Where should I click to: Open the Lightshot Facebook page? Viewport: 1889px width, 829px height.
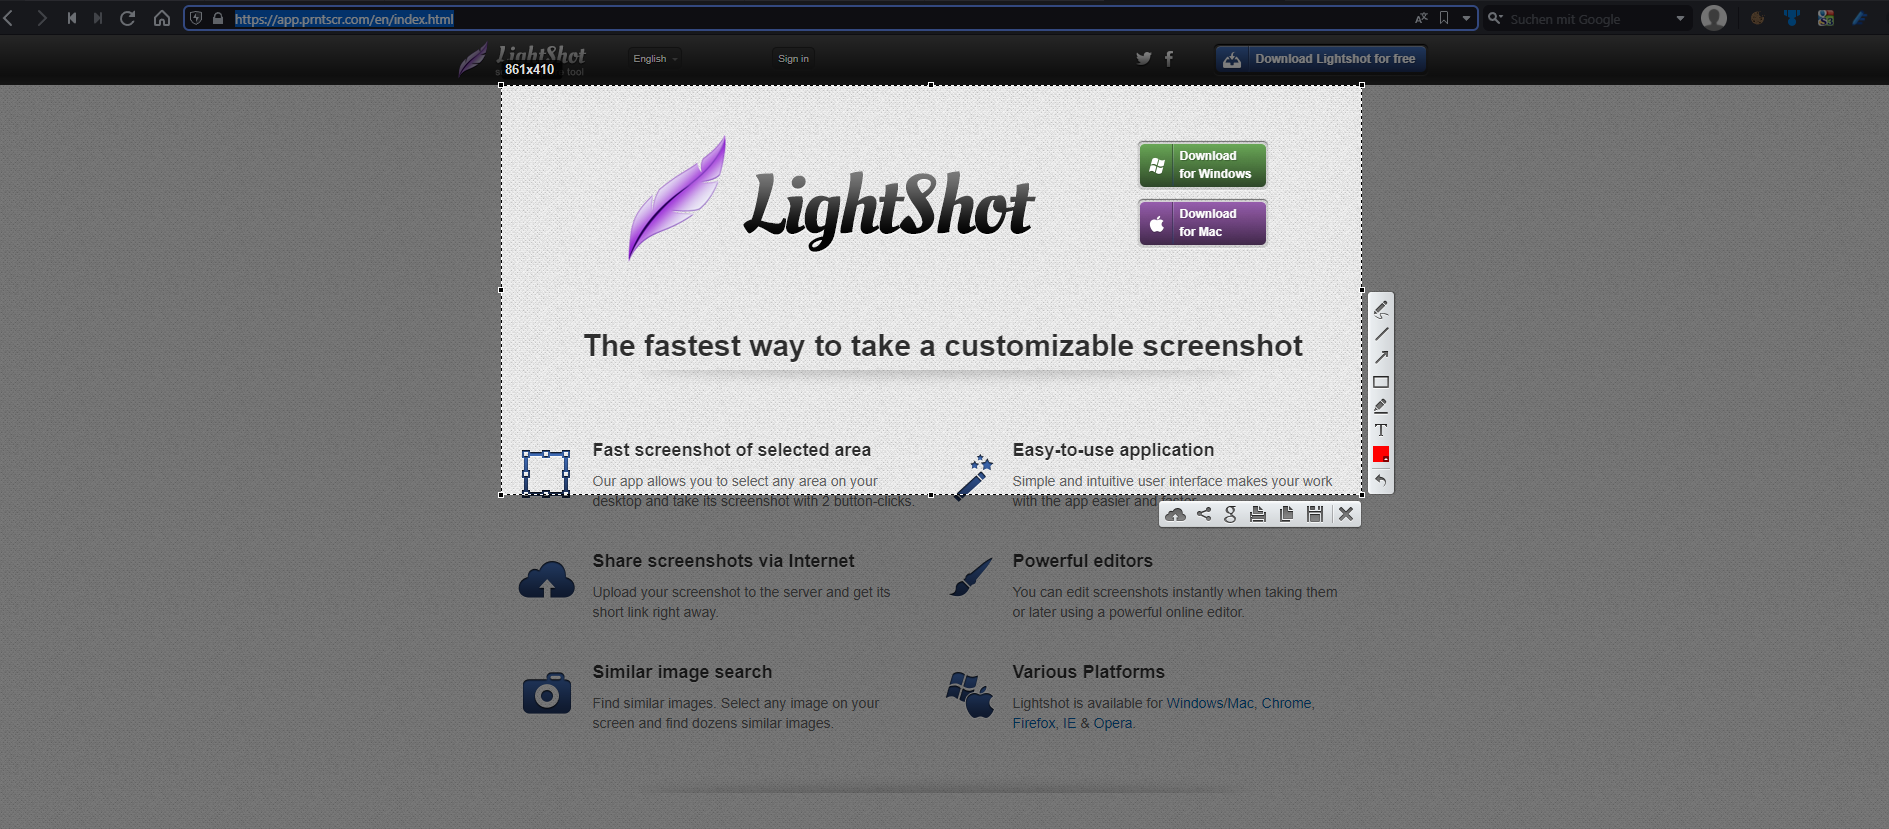click(x=1169, y=58)
